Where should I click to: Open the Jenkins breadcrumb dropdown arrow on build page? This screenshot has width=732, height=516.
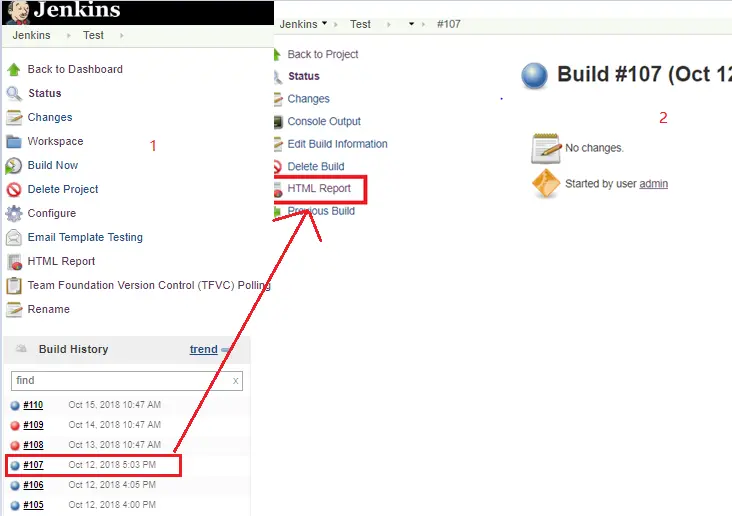click(324, 23)
